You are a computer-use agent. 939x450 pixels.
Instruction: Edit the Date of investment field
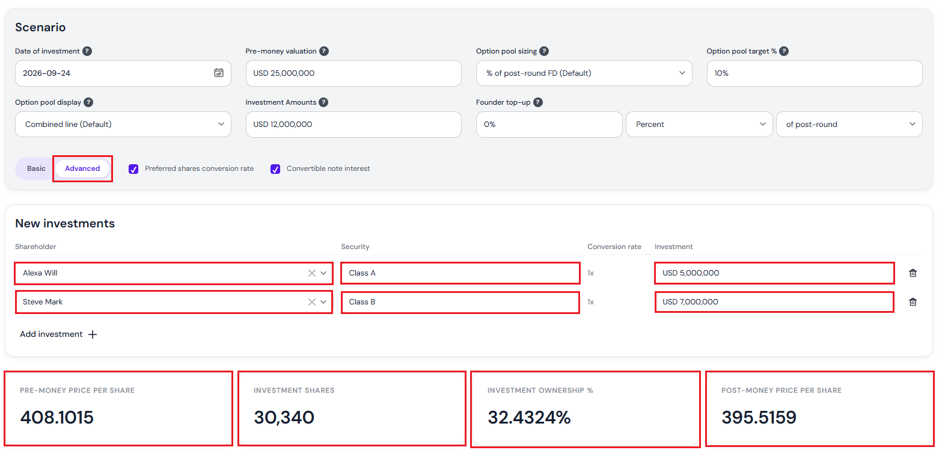click(x=123, y=73)
